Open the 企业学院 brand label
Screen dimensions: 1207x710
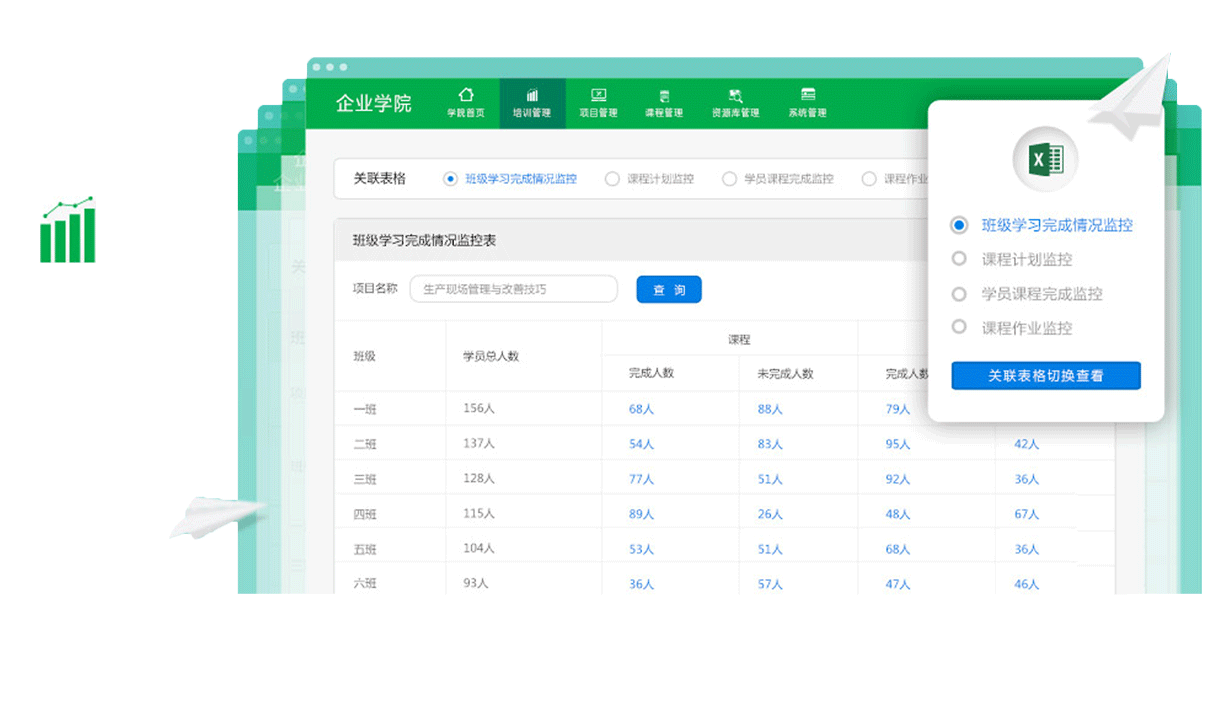372,103
